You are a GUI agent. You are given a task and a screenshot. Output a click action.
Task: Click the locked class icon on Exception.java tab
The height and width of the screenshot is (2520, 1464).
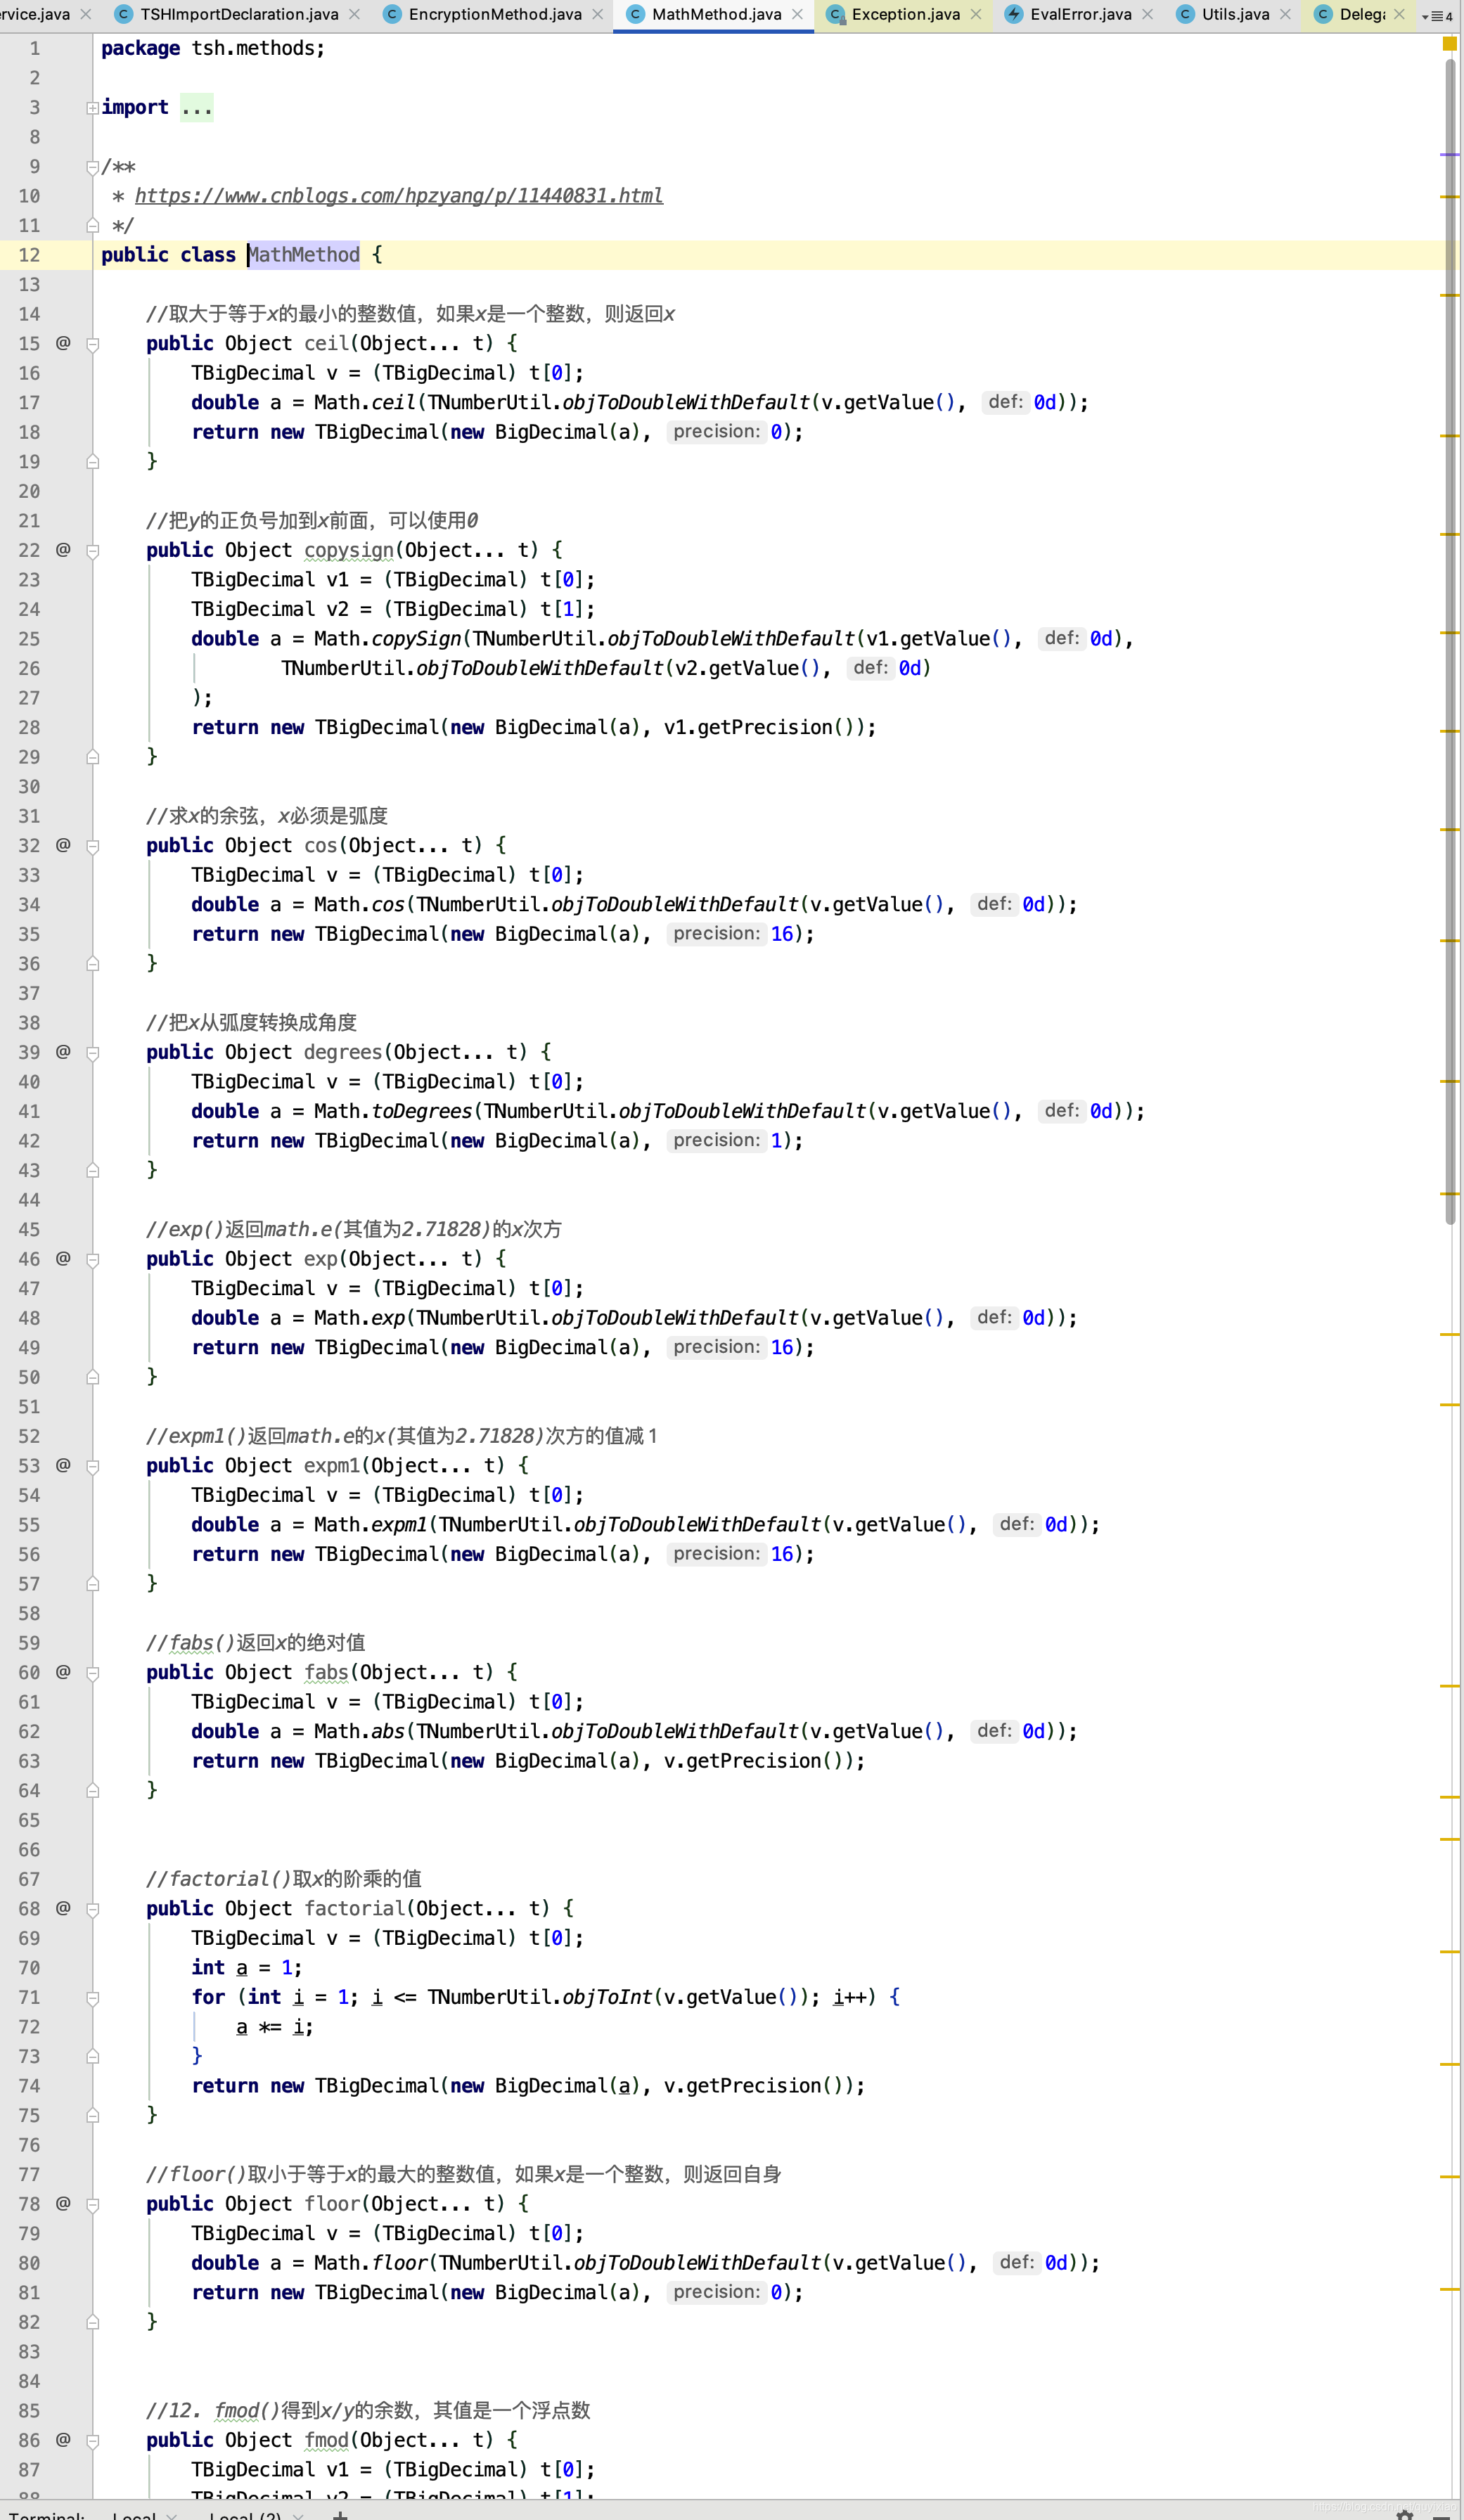(836, 14)
